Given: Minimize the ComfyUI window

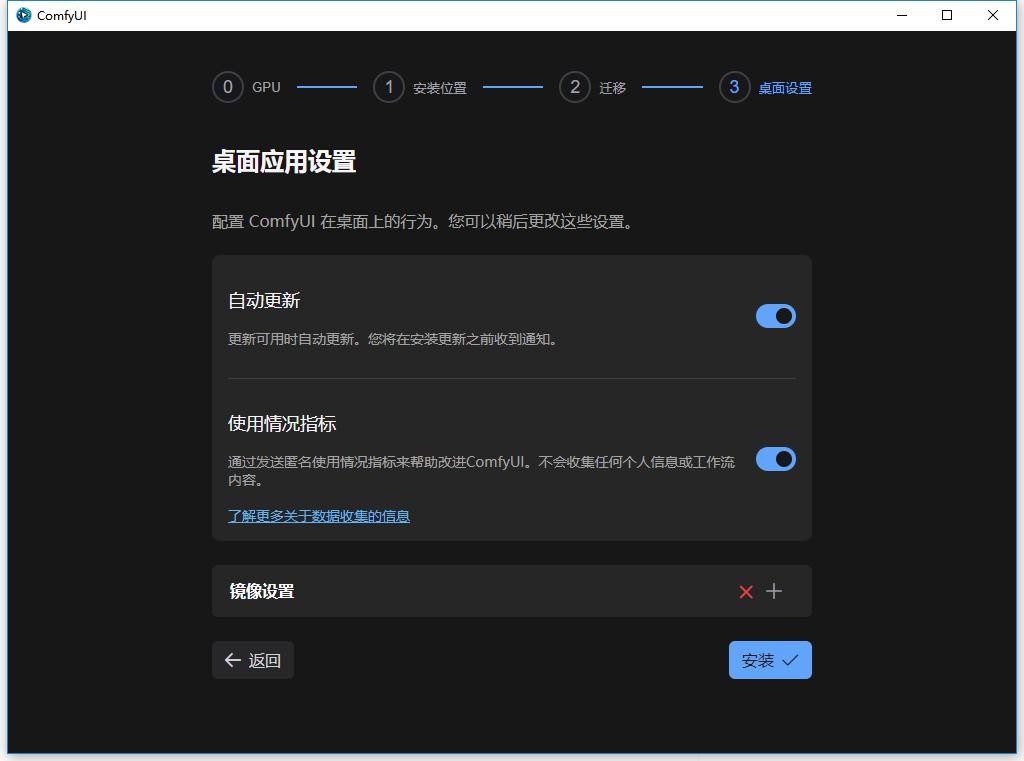Looking at the screenshot, I should pyautogui.click(x=902, y=15).
